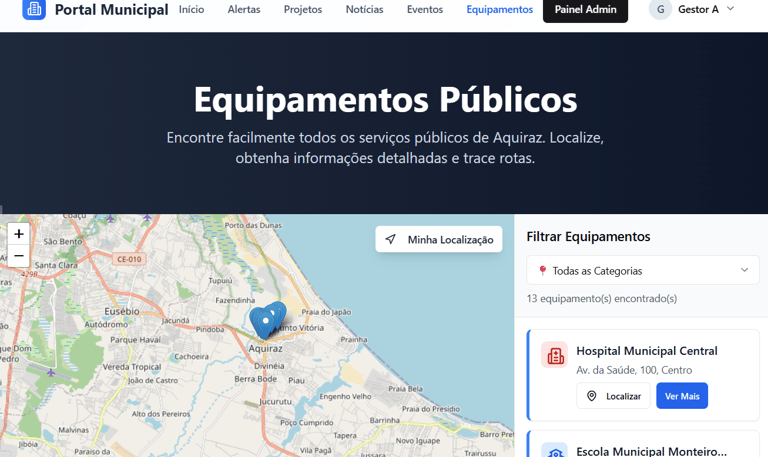Select the Hospital Municipal Central title

coord(647,351)
